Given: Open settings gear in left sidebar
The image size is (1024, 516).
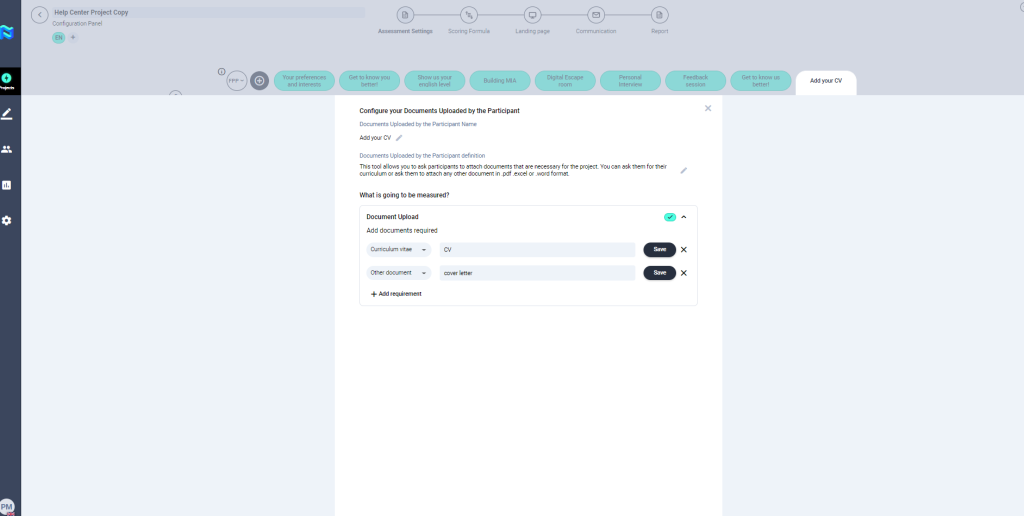Looking at the screenshot, I should (7, 220).
